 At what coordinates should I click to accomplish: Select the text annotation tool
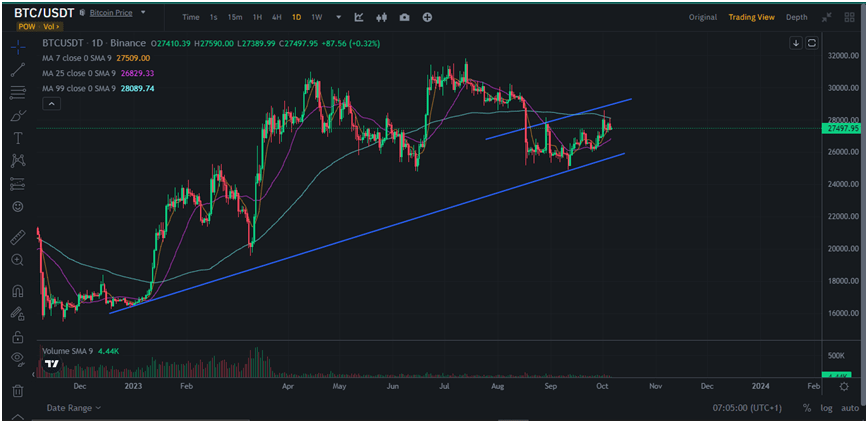17,138
